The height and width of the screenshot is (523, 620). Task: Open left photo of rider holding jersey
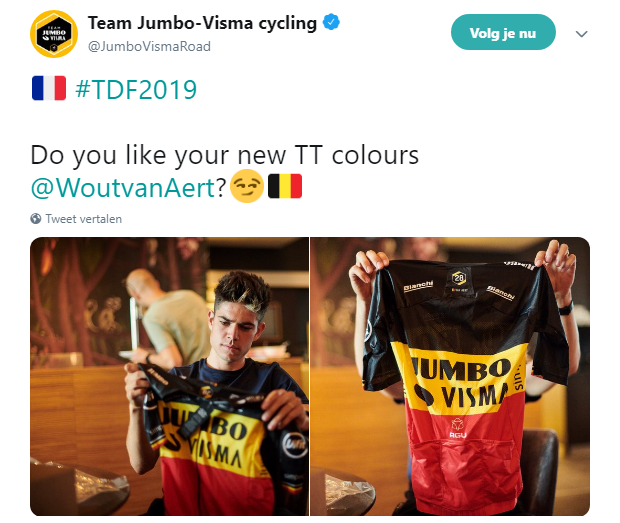169,376
